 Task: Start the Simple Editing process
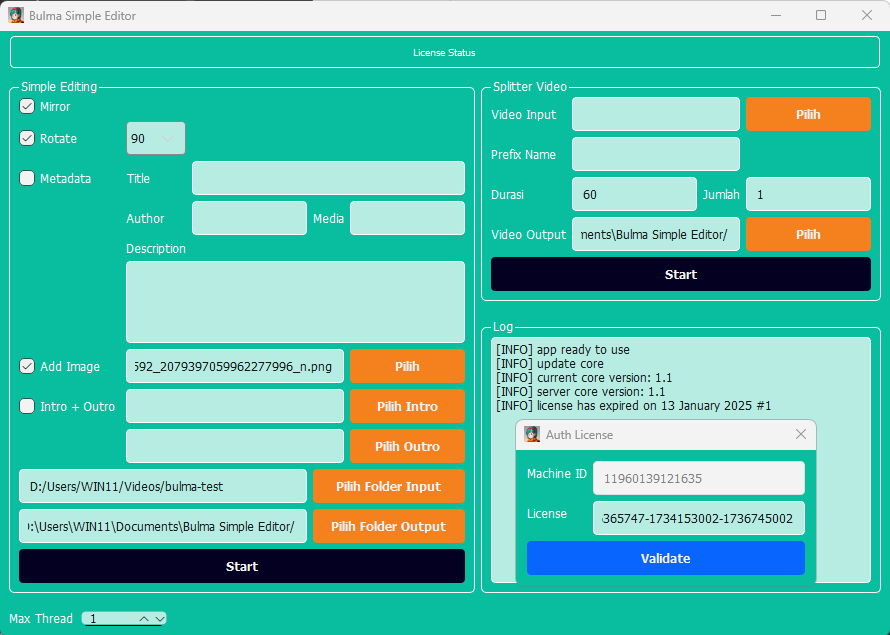point(242,566)
